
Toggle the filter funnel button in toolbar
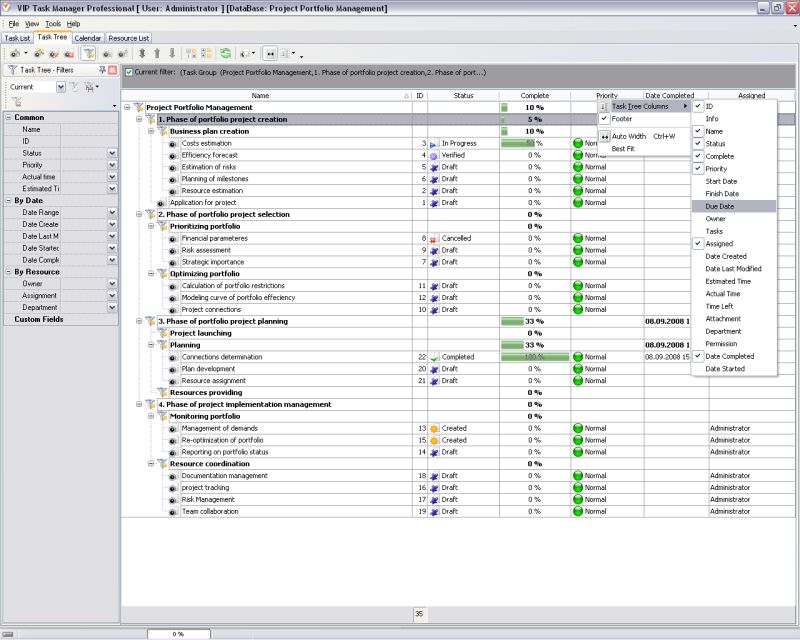88,53
